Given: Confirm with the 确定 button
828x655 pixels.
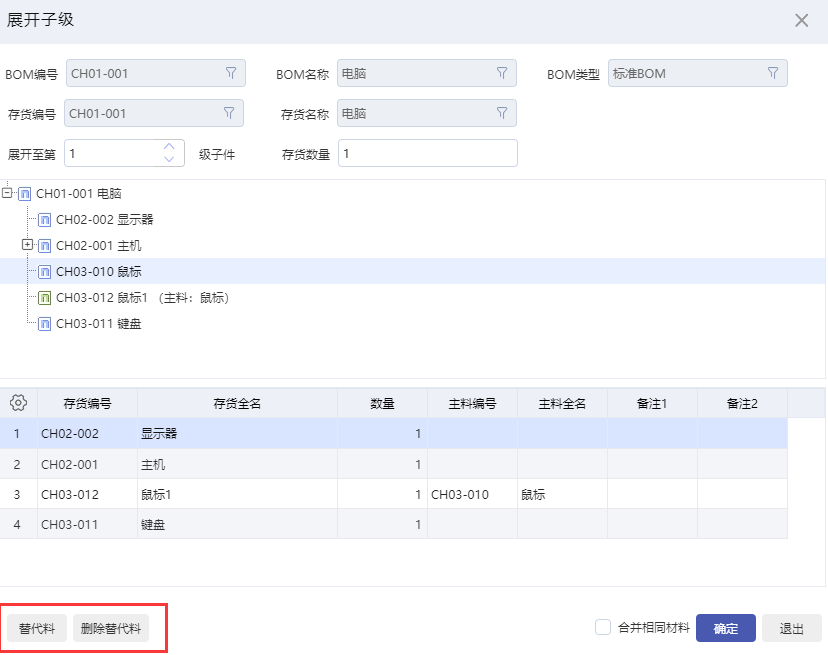Looking at the screenshot, I should click(725, 628).
